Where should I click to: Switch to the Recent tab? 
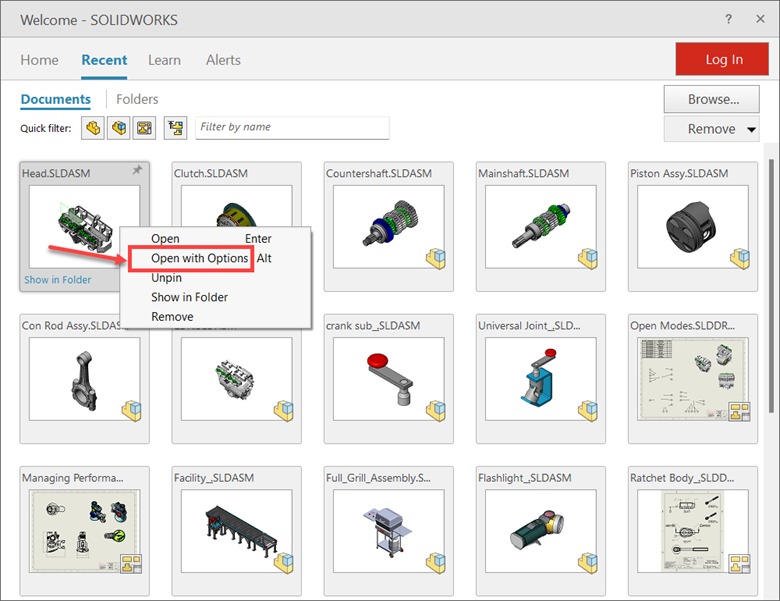click(104, 60)
